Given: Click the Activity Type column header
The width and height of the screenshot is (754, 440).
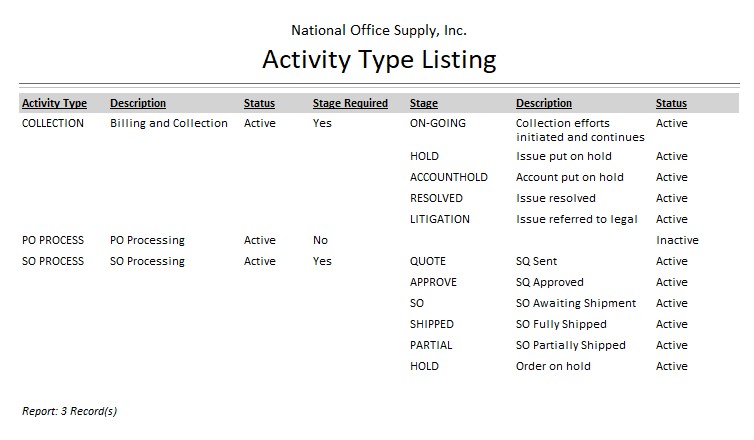Looking at the screenshot, I should pyautogui.click(x=54, y=103).
